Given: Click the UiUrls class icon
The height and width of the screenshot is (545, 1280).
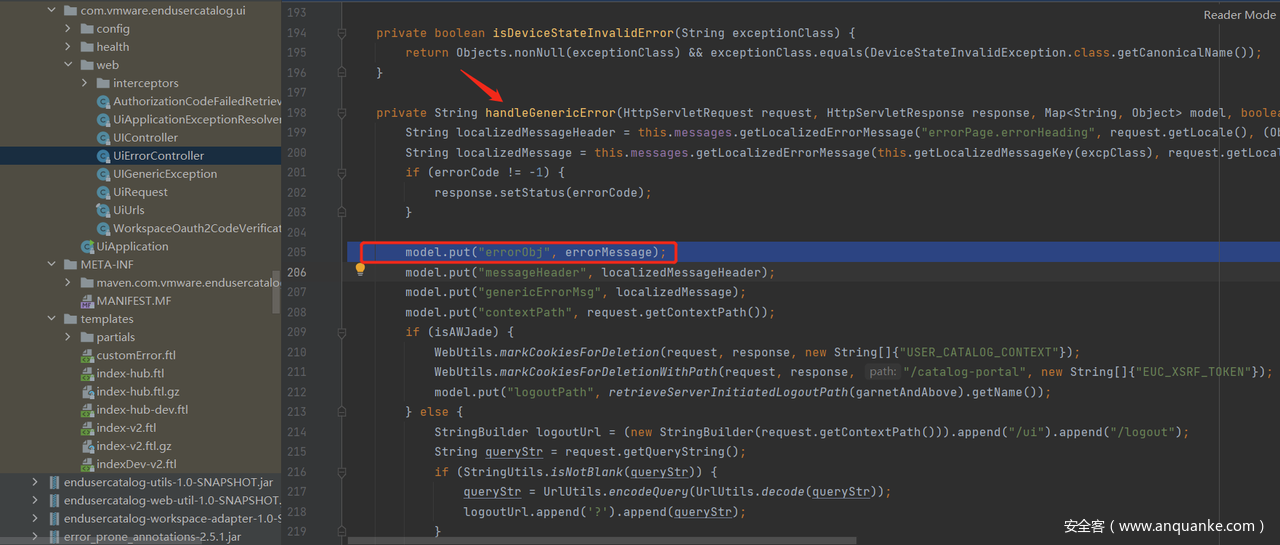Looking at the screenshot, I should tap(103, 210).
